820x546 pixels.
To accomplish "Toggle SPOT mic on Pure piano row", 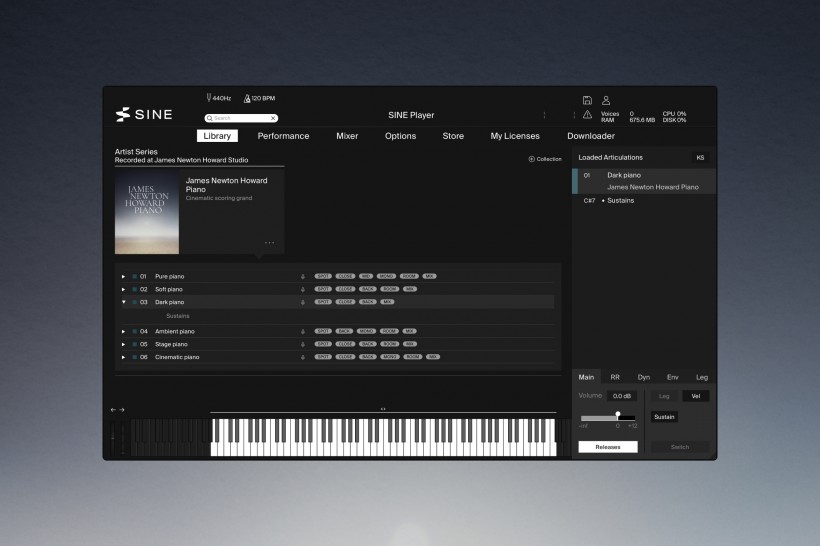I will tap(323, 276).
